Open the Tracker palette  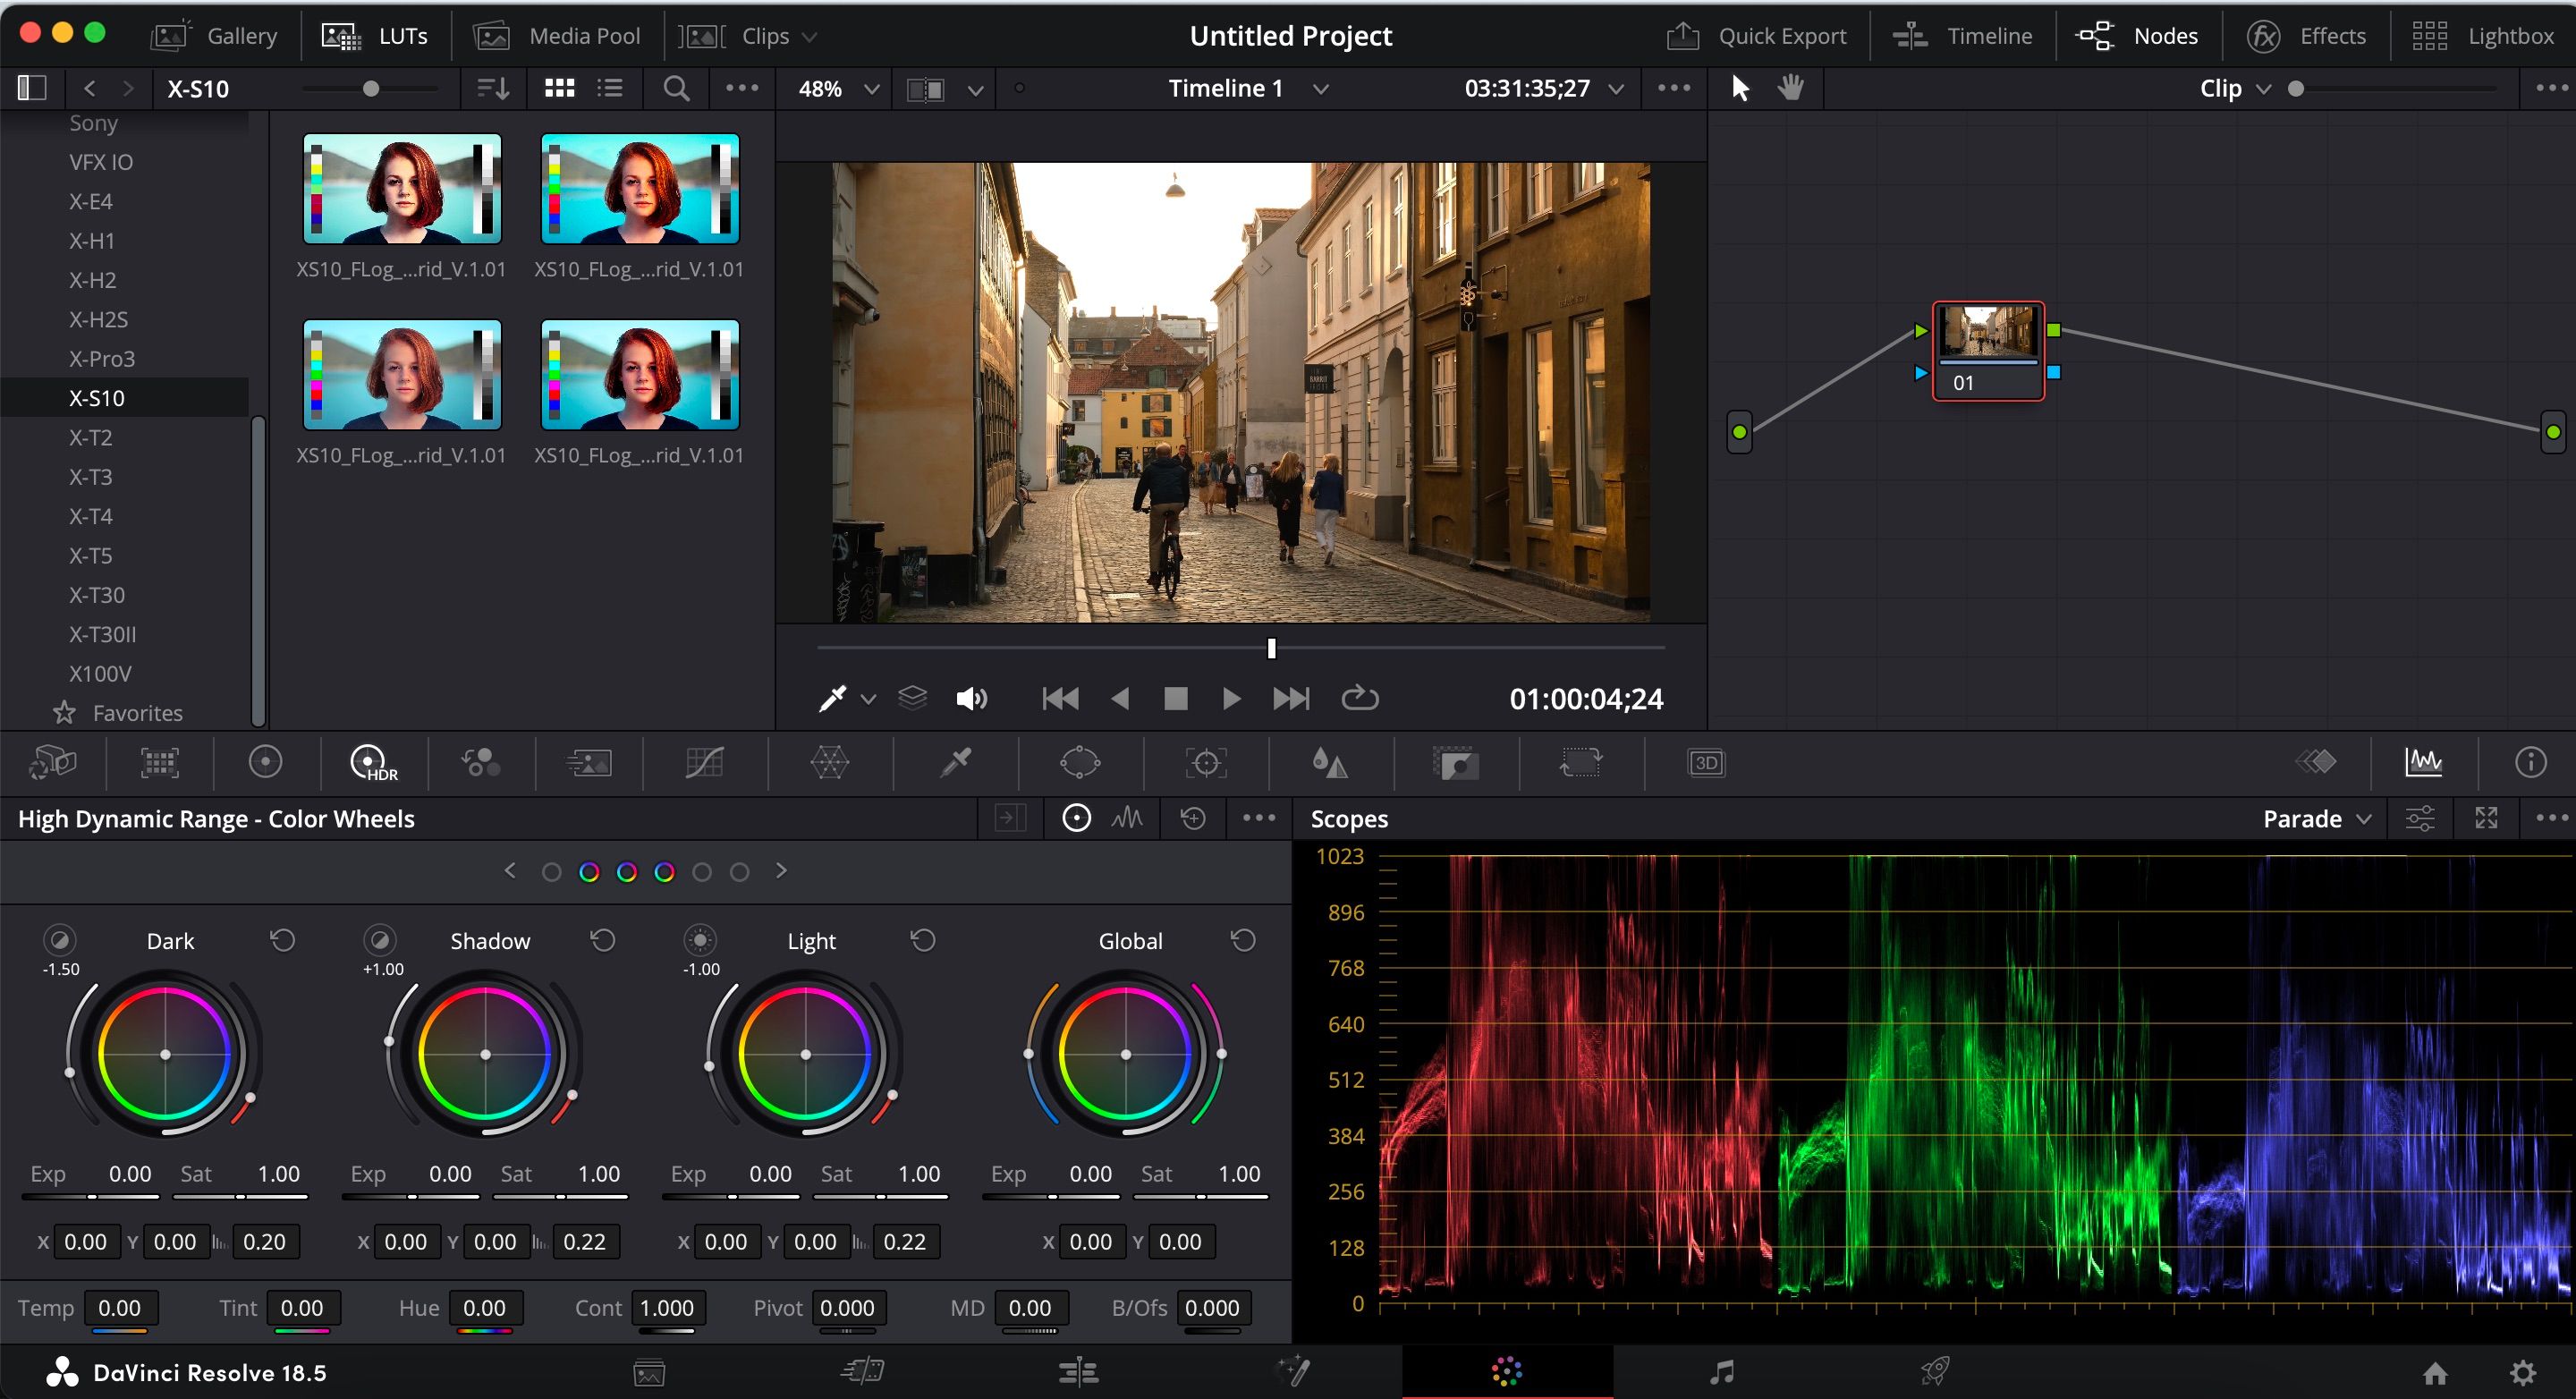tap(1207, 762)
